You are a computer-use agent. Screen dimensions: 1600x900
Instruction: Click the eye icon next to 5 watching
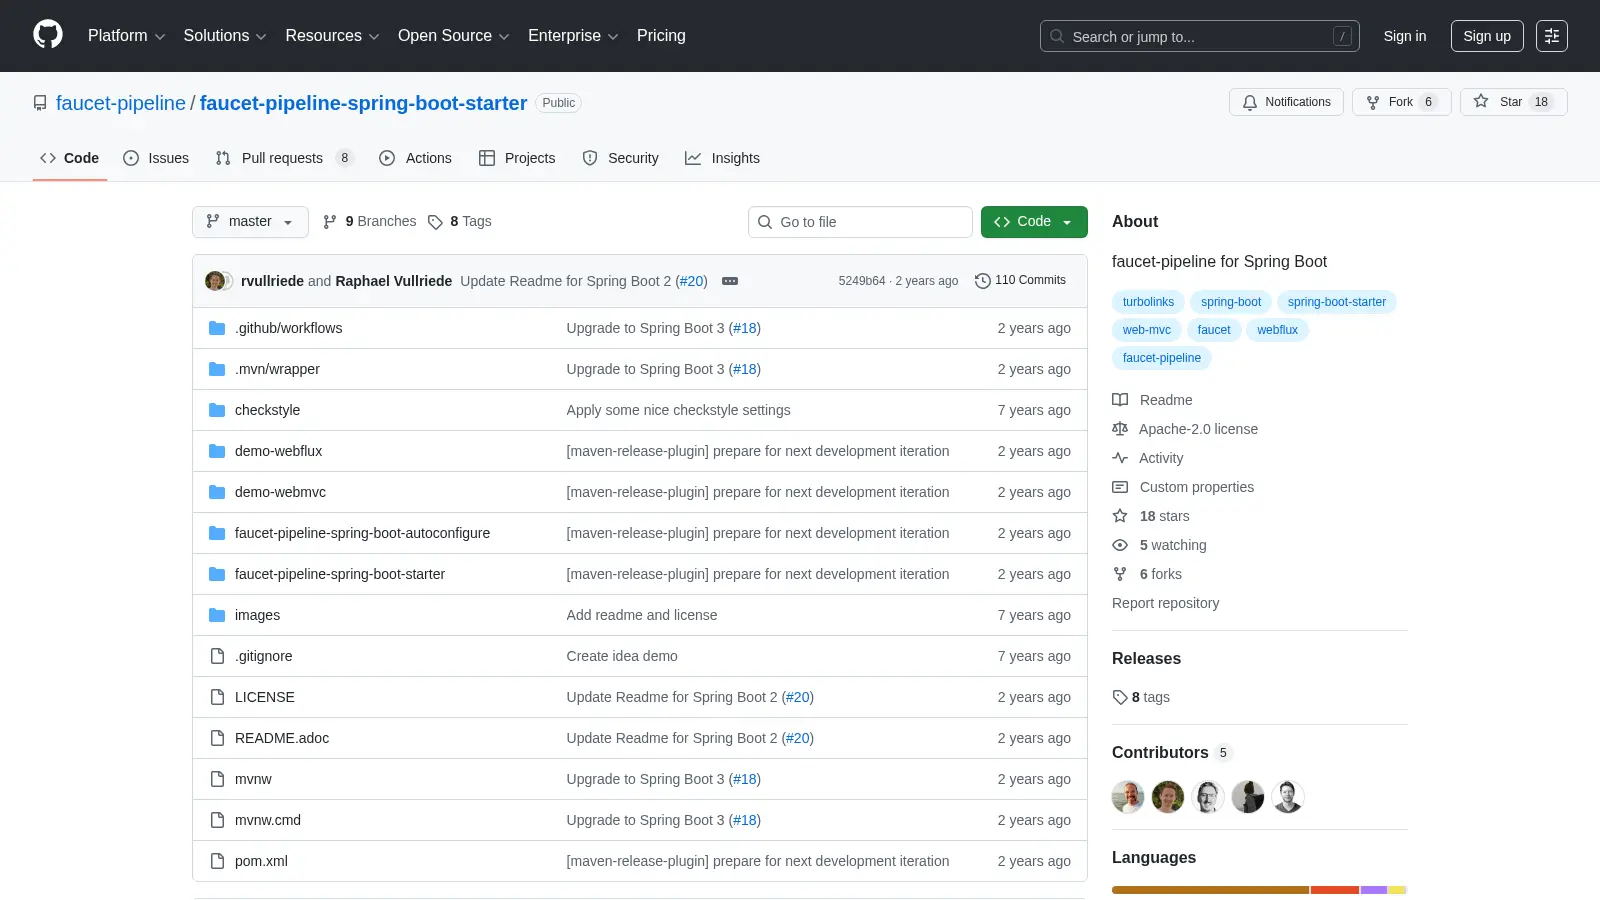pyautogui.click(x=1120, y=545)
